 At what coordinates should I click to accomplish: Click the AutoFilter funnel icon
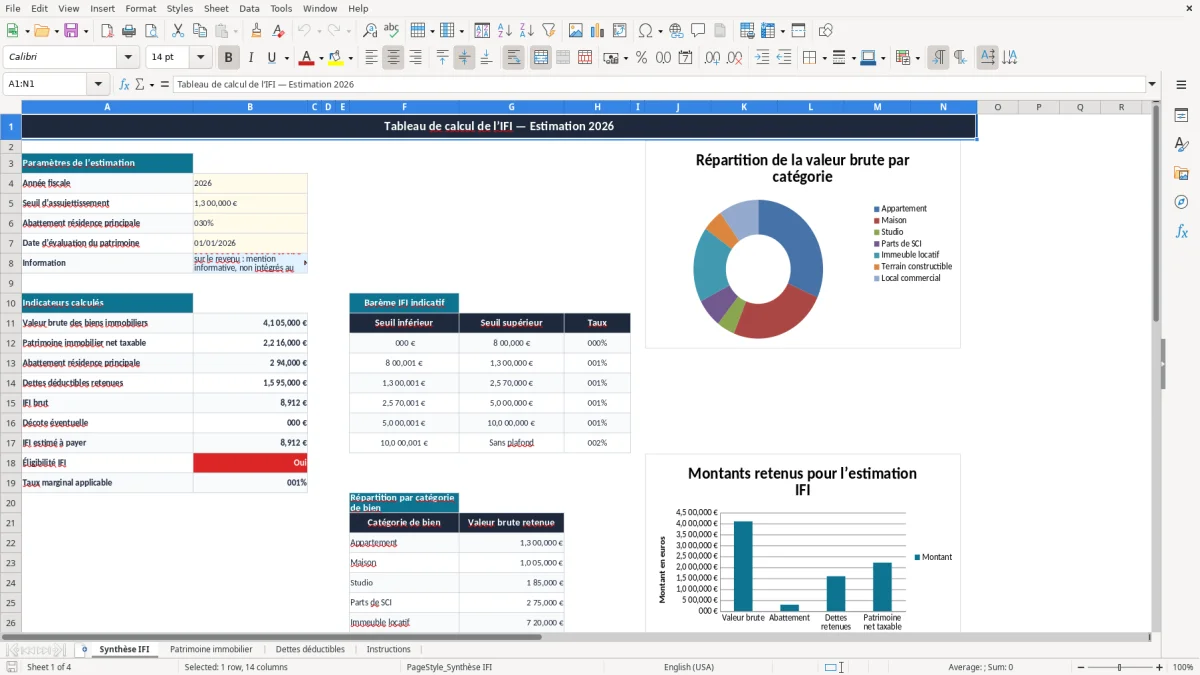pyautogui.click(x=548, y=31)
